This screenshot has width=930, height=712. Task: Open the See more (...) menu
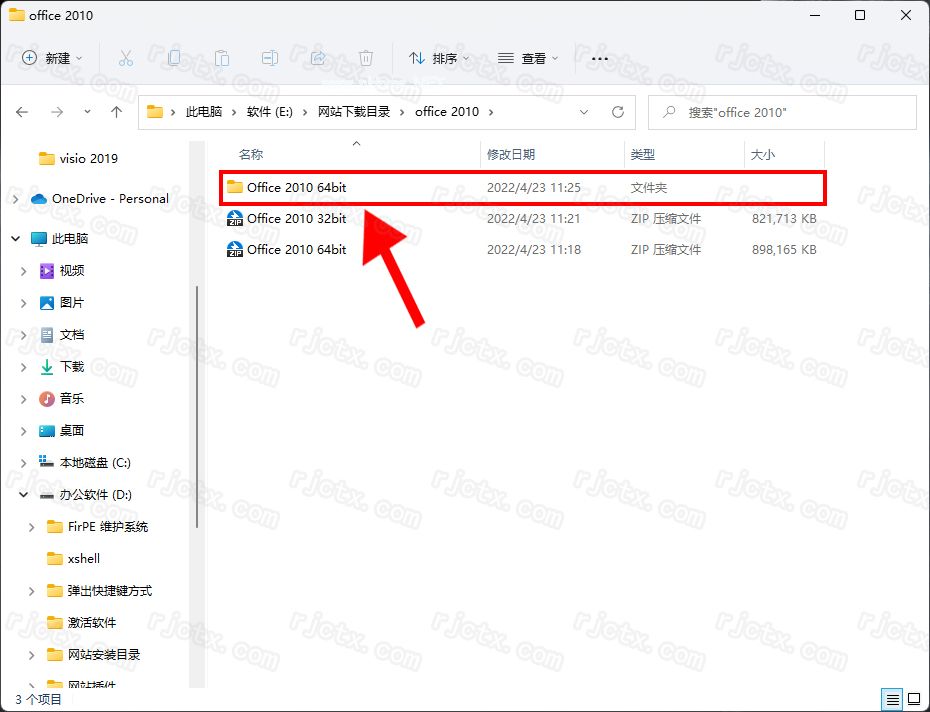tap(599, 58)
